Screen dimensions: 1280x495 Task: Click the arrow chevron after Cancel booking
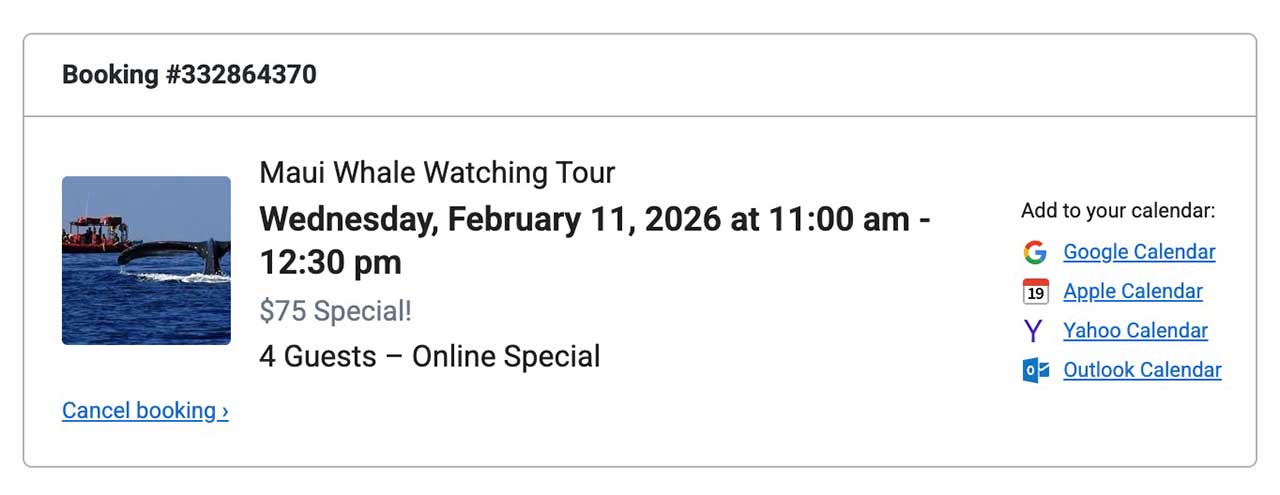225,411
